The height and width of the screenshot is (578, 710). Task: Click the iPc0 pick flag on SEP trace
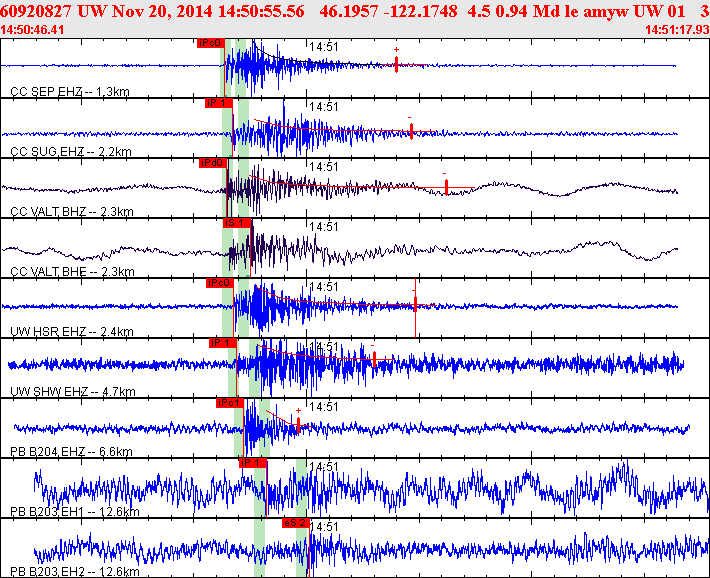click(211, 43)
